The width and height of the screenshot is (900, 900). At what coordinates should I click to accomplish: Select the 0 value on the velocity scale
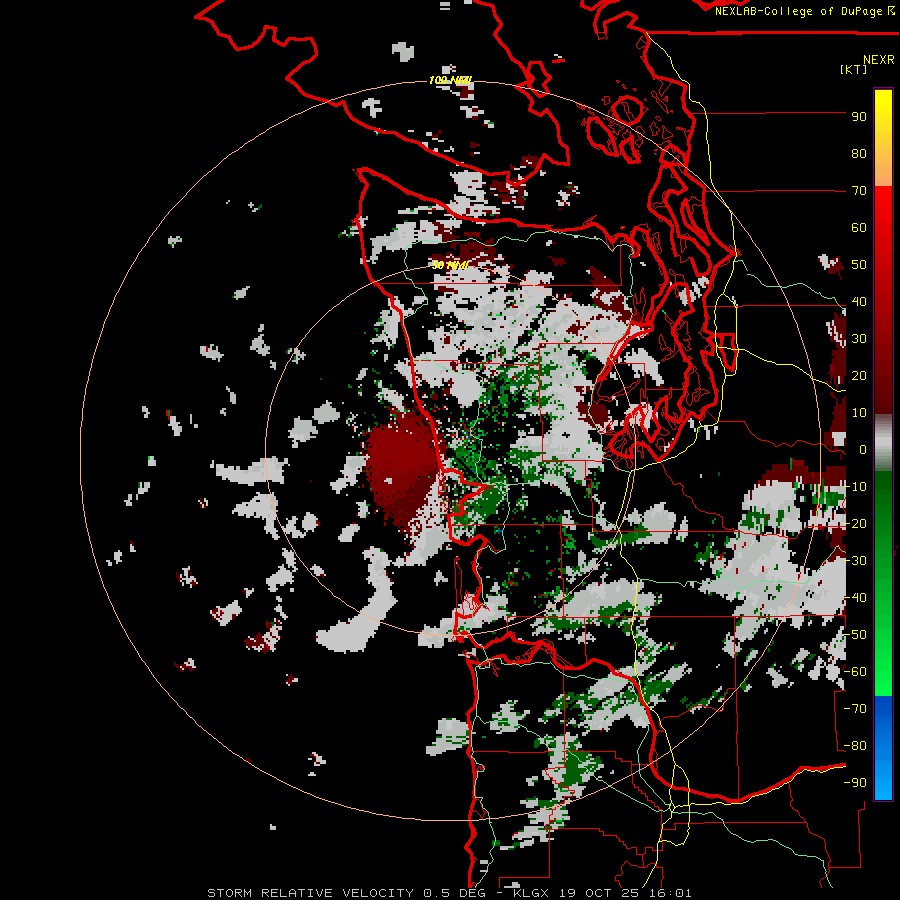[x=863, y=450]
